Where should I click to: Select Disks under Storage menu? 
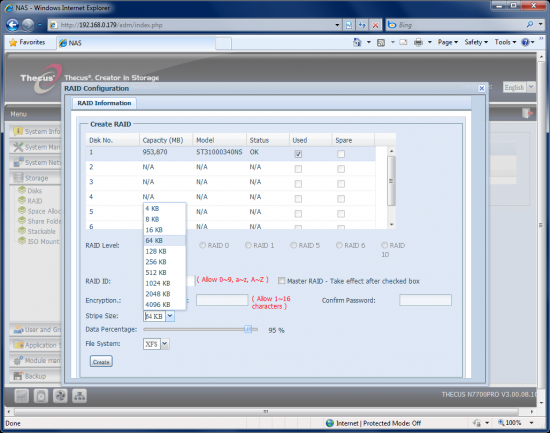click(34, 191)
